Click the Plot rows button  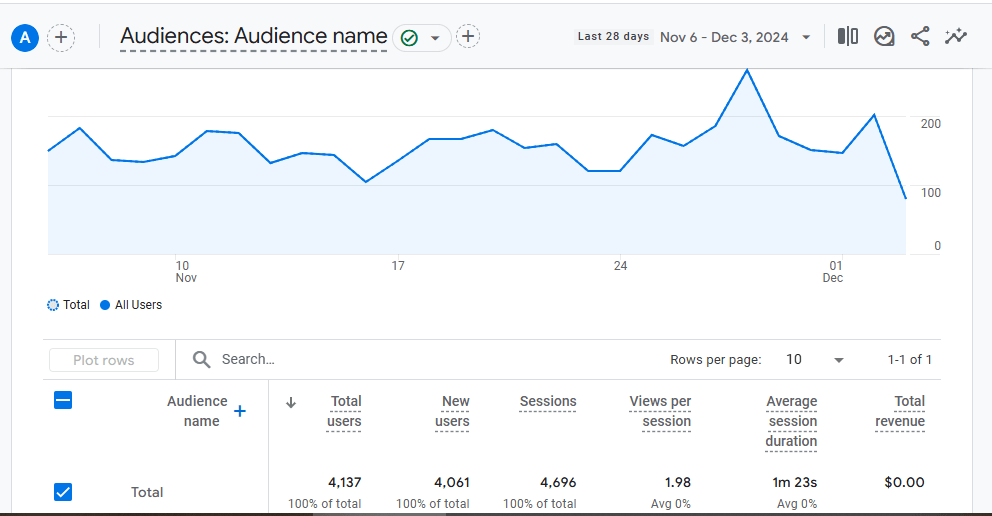click(103, 360)
